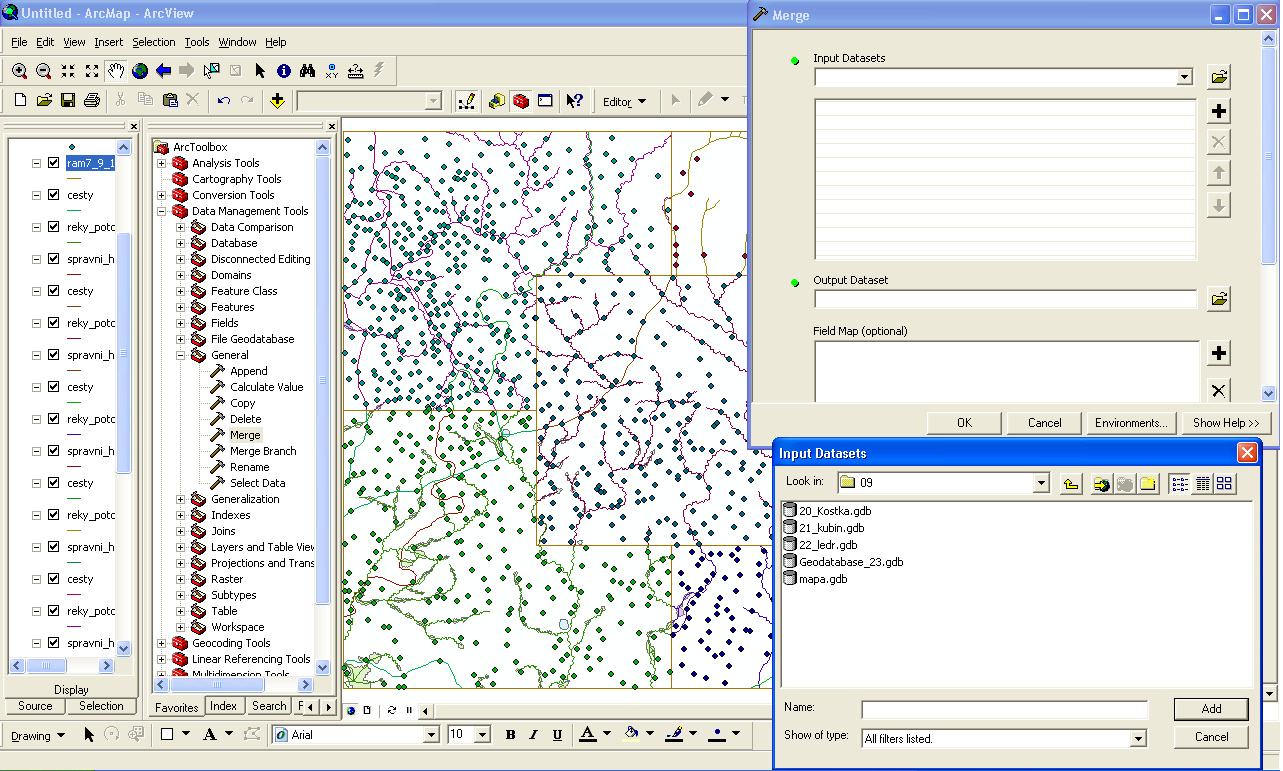The image size is (1283, 771).
Task: Click the Font Color swatch button
Action: pyautogui.click(x=588, y=735)
